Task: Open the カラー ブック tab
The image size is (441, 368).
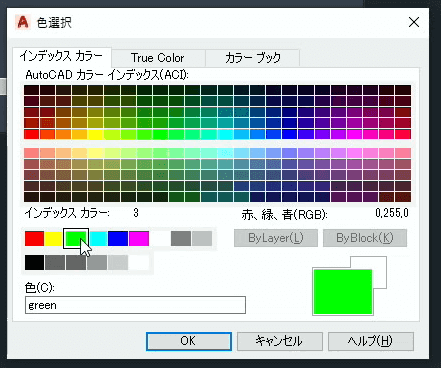Action: pos(253,58)
